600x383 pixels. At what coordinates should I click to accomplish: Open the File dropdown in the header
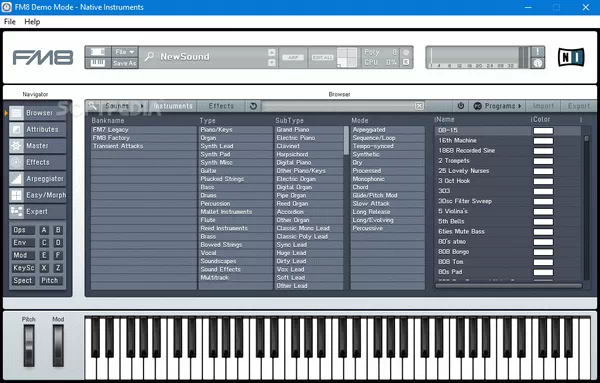click(124, 52)
